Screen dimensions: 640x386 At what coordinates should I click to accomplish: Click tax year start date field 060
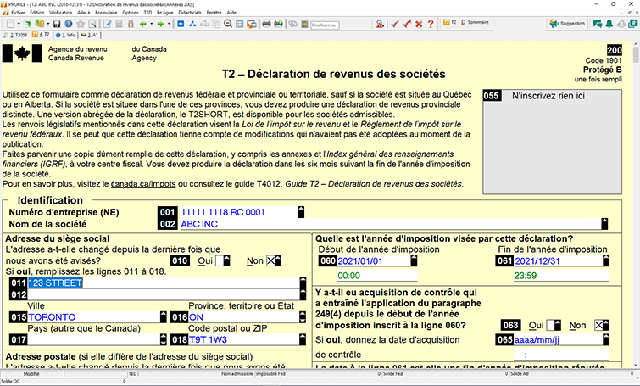point(373,261)
